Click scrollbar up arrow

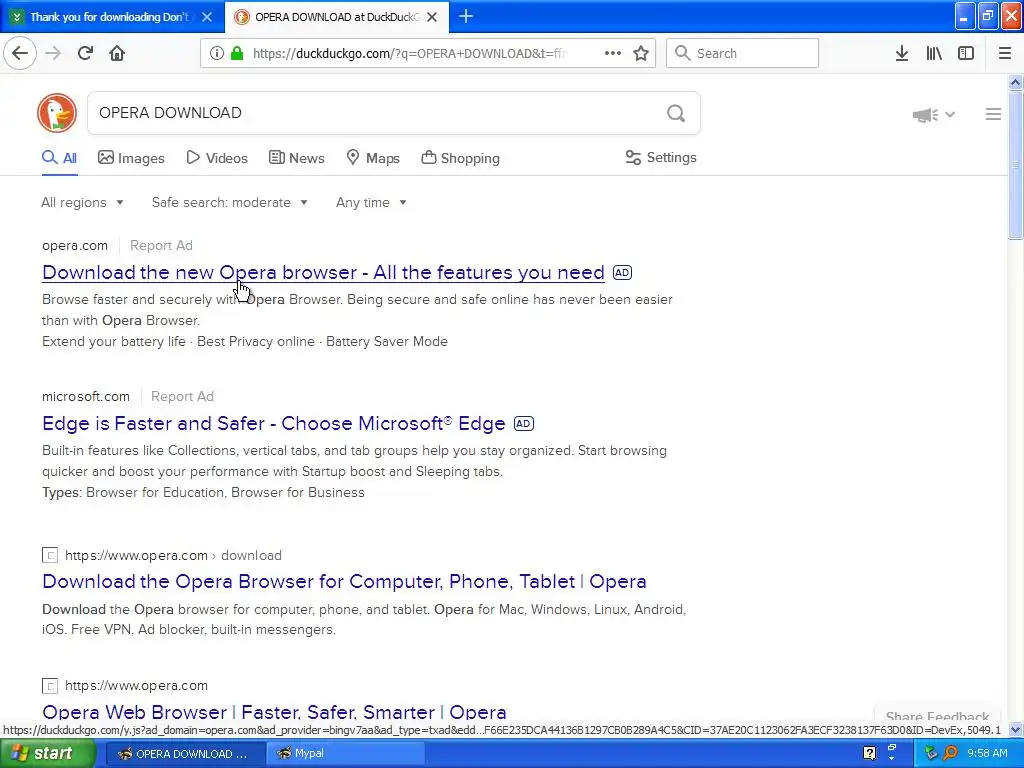click(x=1015, y=82)
